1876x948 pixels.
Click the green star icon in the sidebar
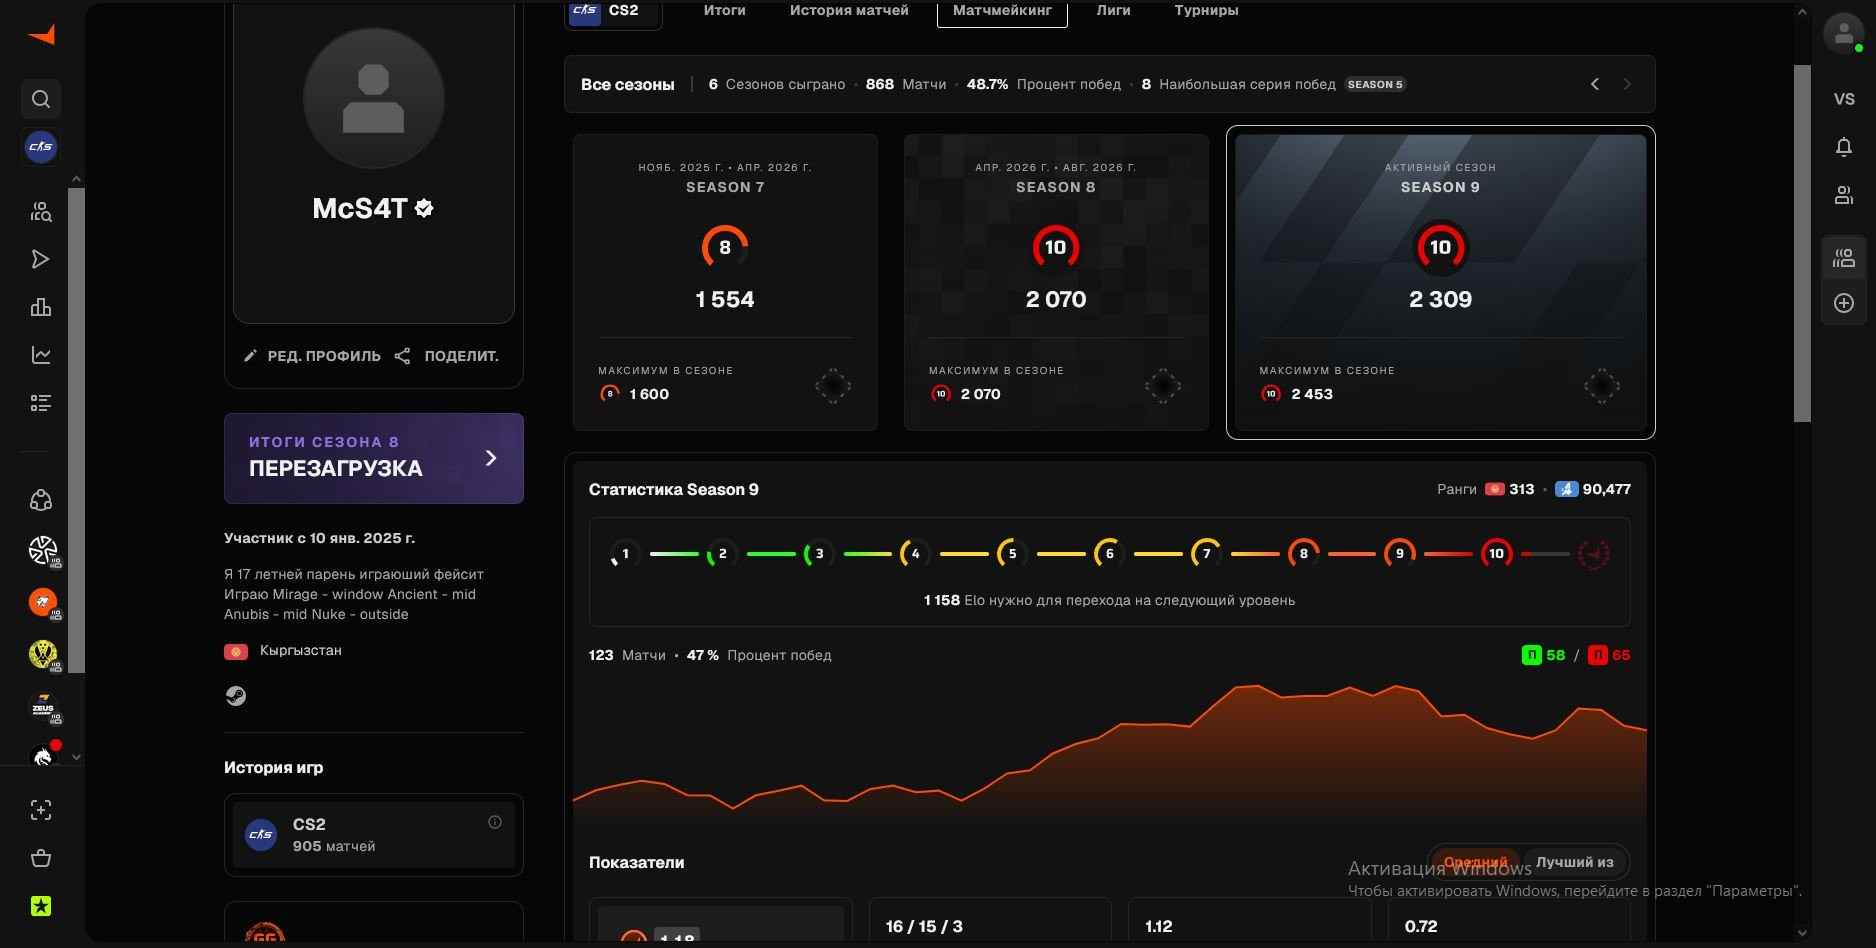(41, 906)
